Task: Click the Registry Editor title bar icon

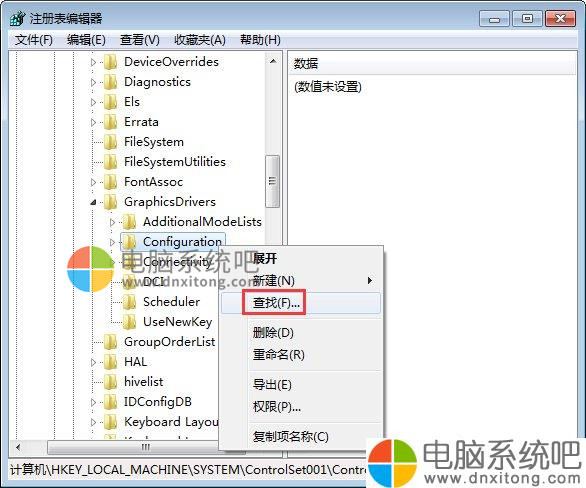Action: pos(18,18)
